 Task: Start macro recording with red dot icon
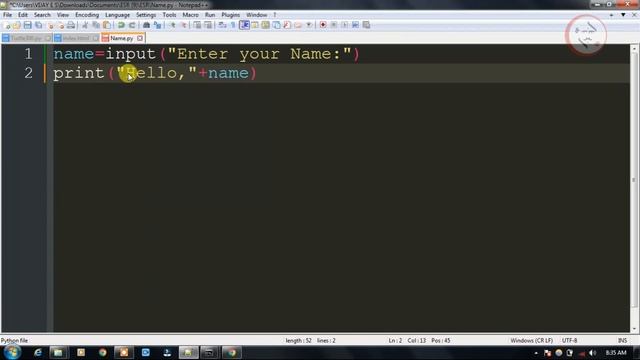[323, 25]
